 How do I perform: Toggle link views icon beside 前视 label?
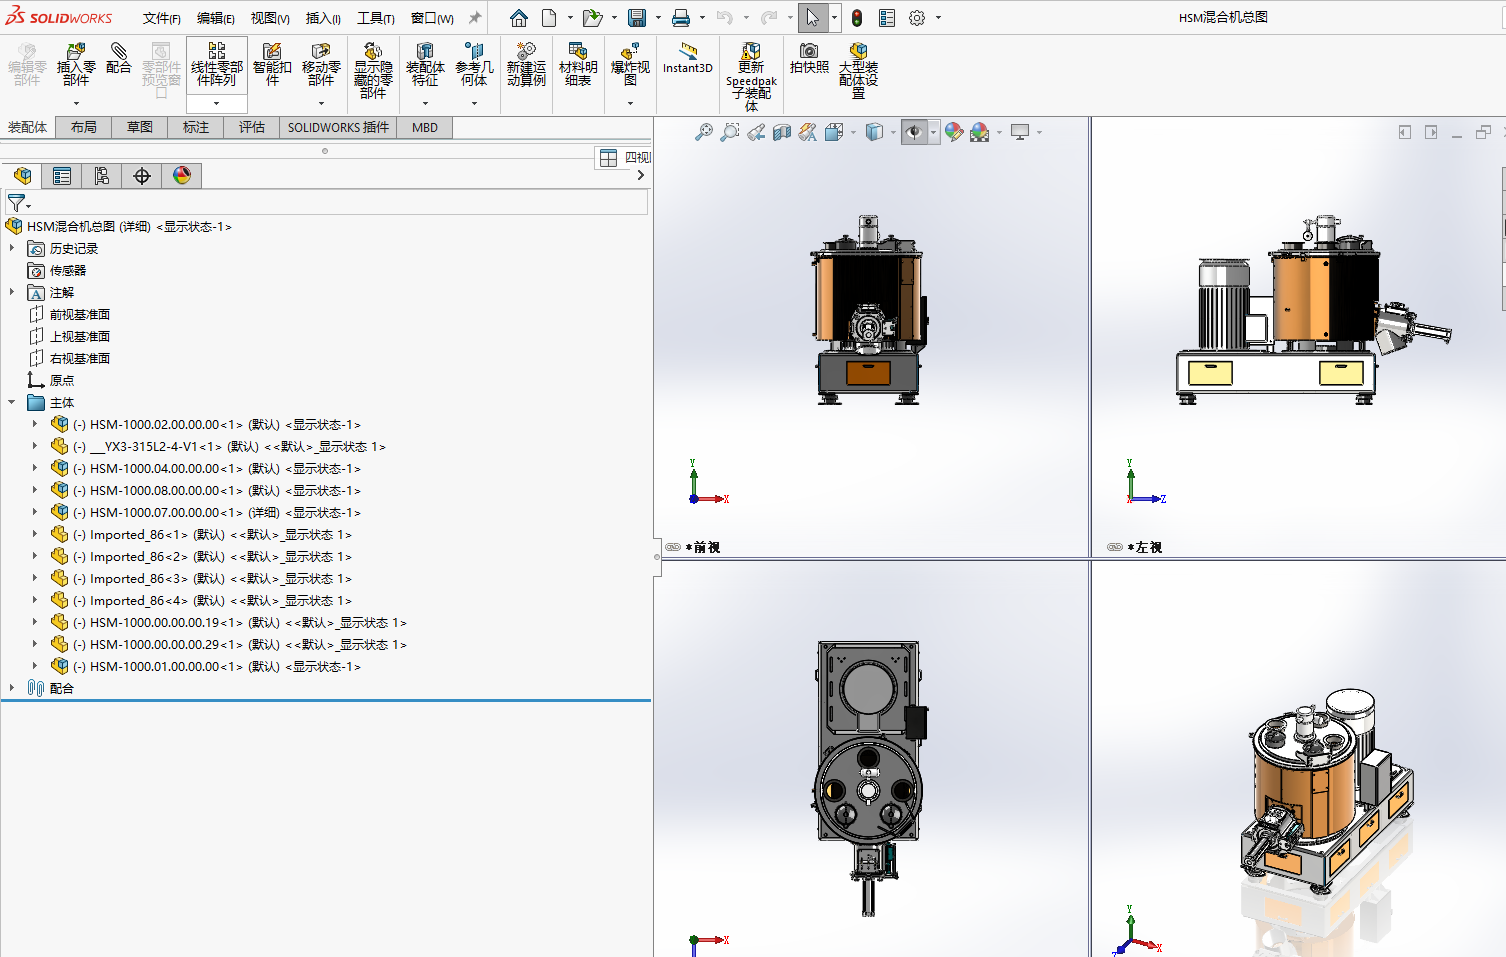(x=673, y=547)
